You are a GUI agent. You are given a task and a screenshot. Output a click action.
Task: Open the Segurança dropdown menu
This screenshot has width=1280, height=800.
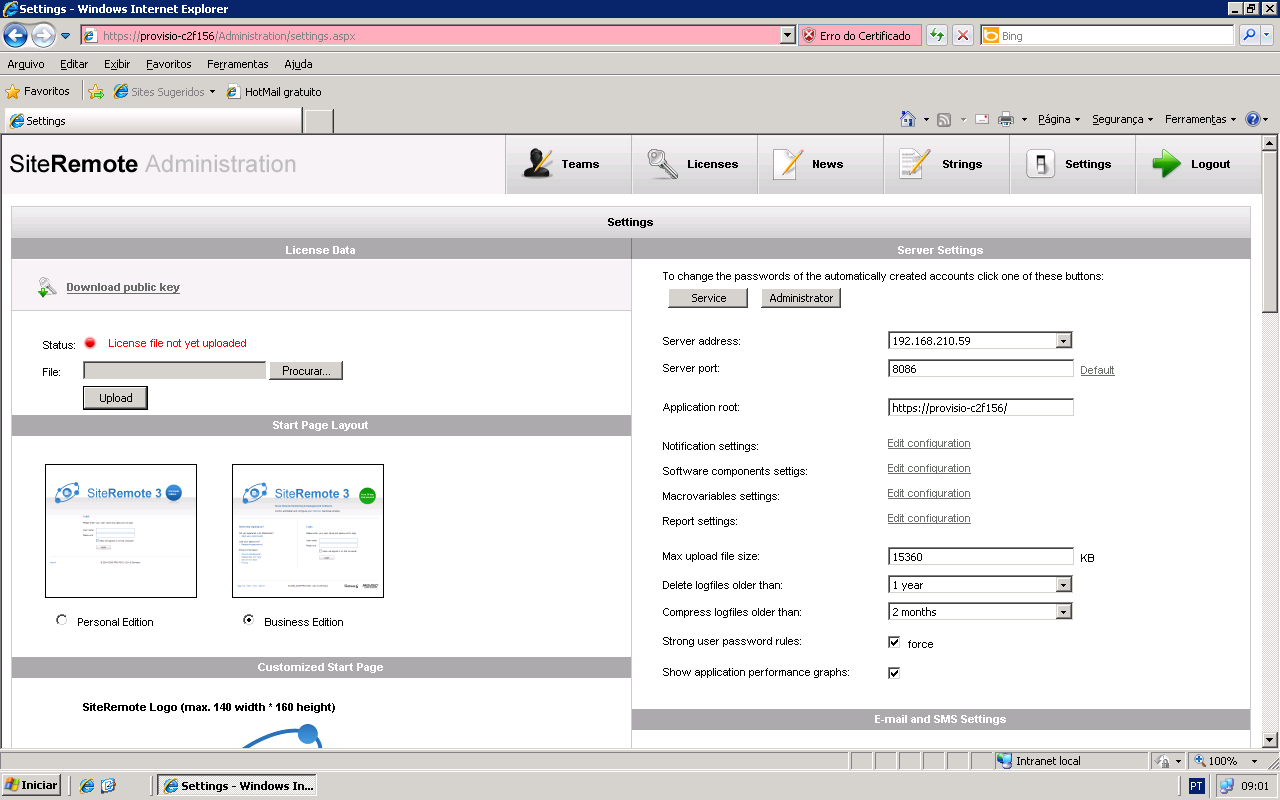click(x=1122, y=119)
